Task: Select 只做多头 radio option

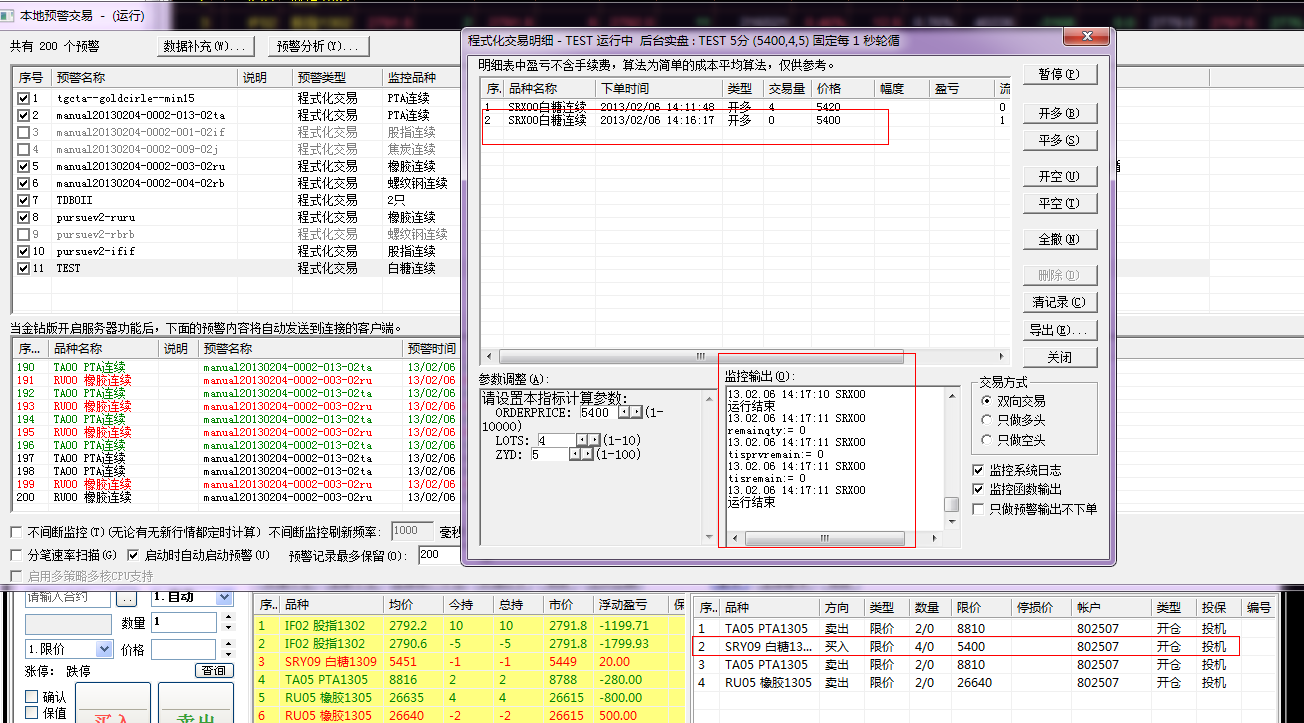Action: pyautogui.click(x=987, y=420)
